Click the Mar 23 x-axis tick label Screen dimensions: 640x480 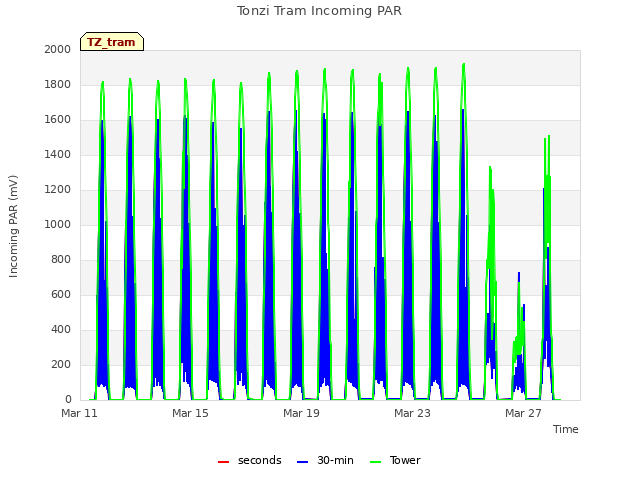coord(412,413)
